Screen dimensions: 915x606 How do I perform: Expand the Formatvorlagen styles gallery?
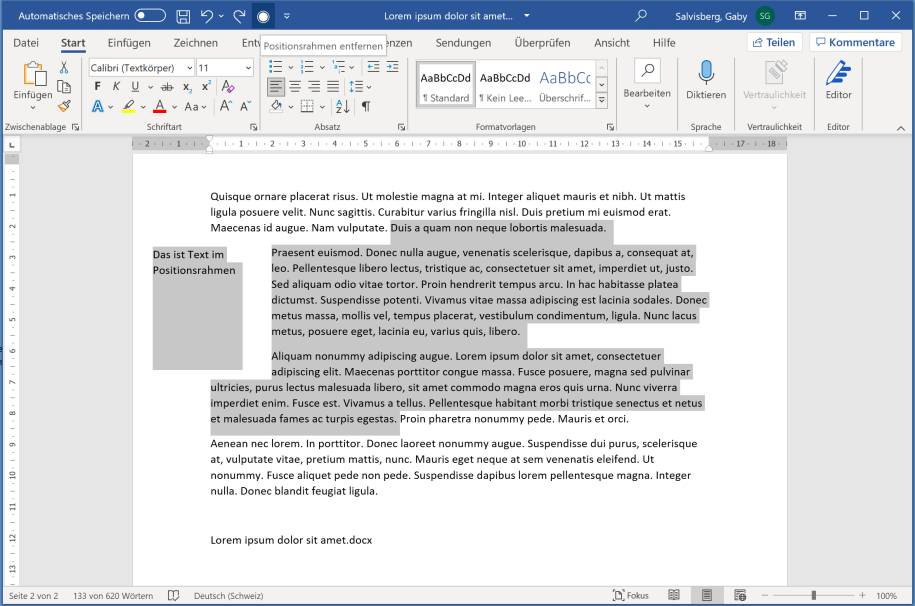pos(602,101)
